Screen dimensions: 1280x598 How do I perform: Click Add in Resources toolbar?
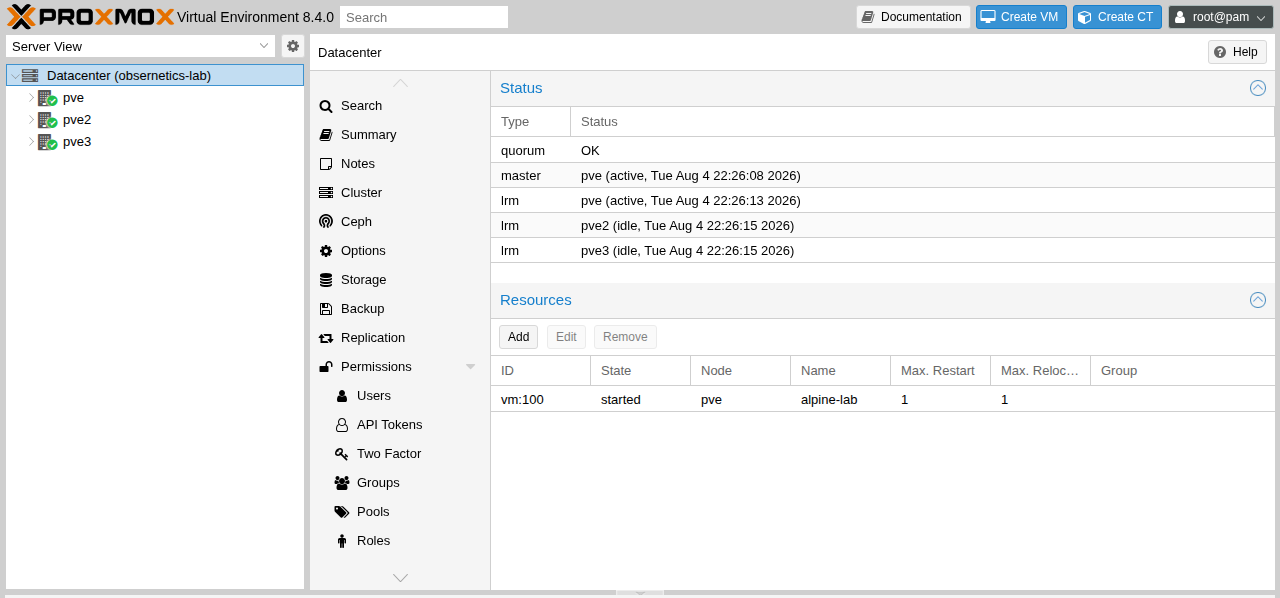[518, 337]
